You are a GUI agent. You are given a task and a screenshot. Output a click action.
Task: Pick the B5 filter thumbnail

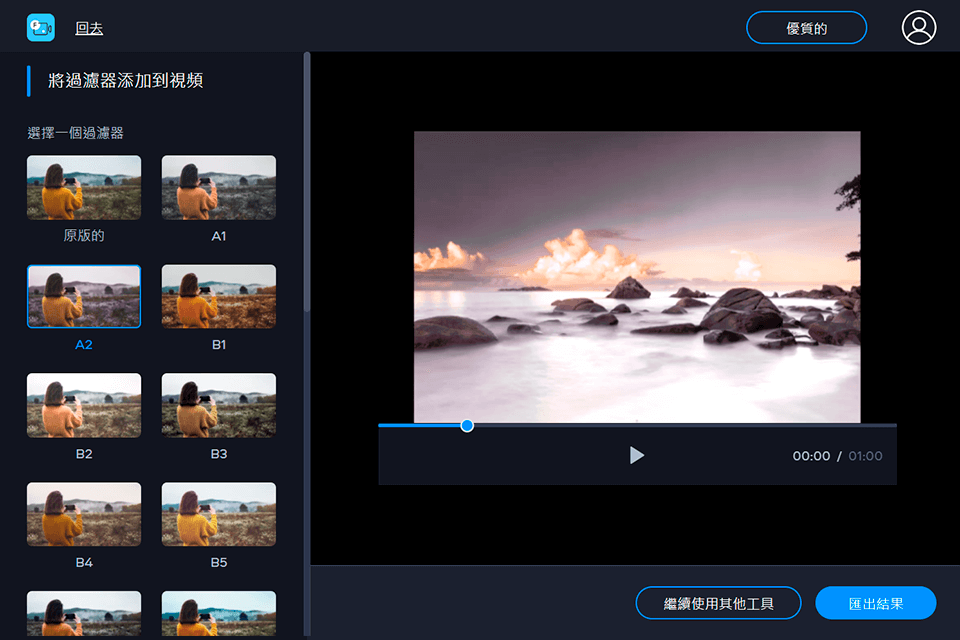[x=219, y=514]
